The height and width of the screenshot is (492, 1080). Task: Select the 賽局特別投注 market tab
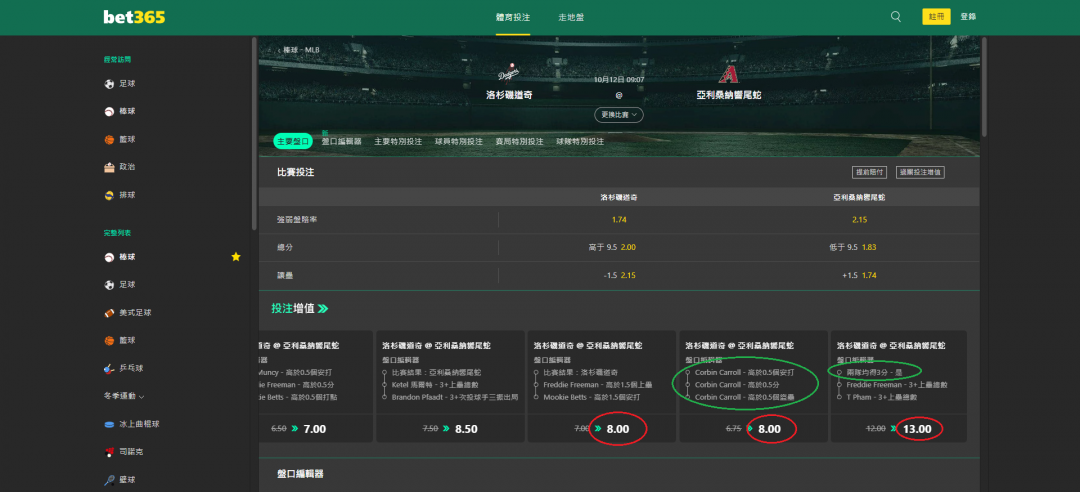tap(519, 141)
